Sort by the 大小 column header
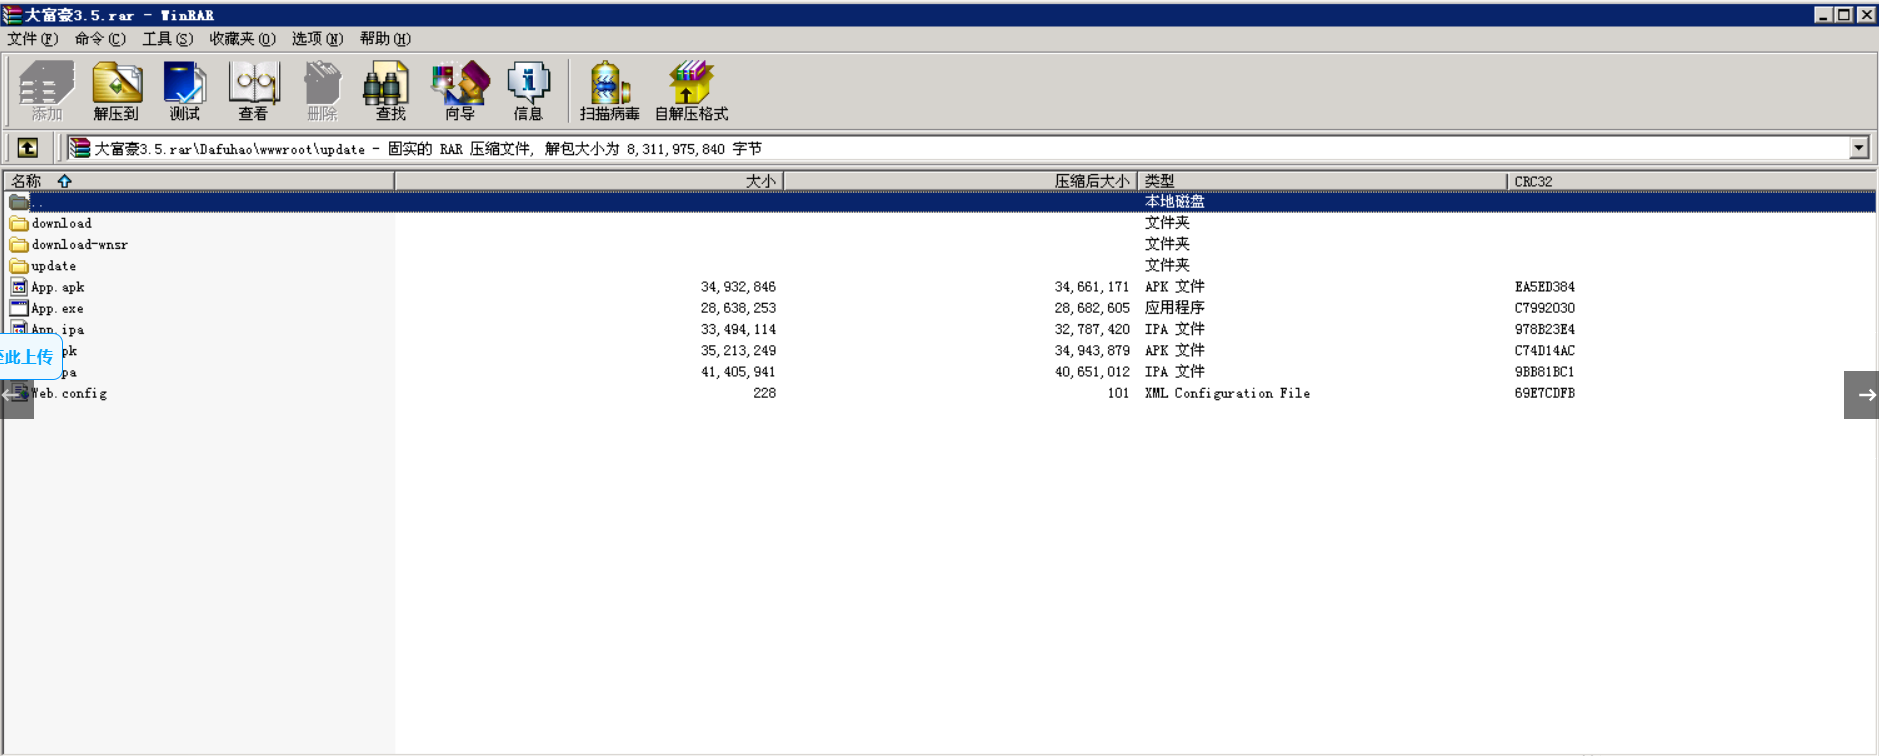This screenshot has width=1879, height=756. pos(589,181)
